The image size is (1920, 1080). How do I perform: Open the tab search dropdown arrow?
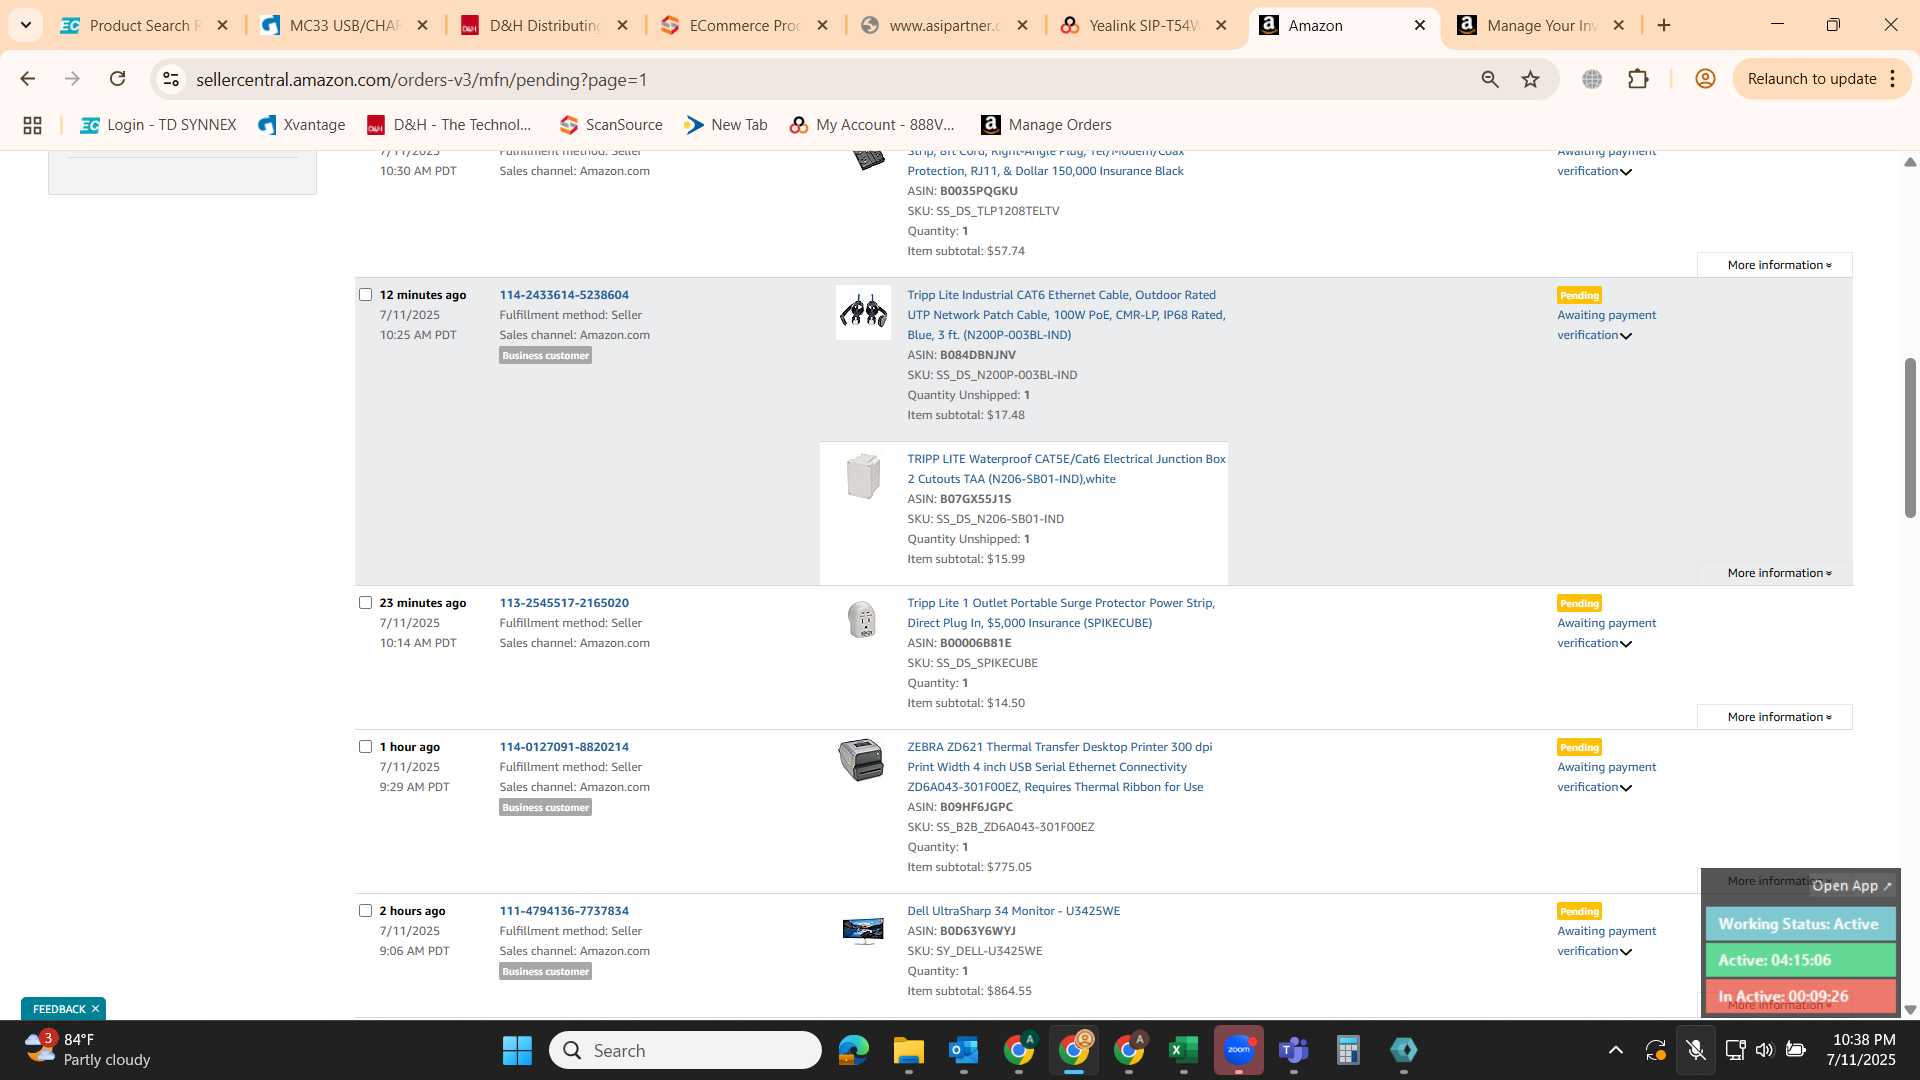click(x=25, y=25)
